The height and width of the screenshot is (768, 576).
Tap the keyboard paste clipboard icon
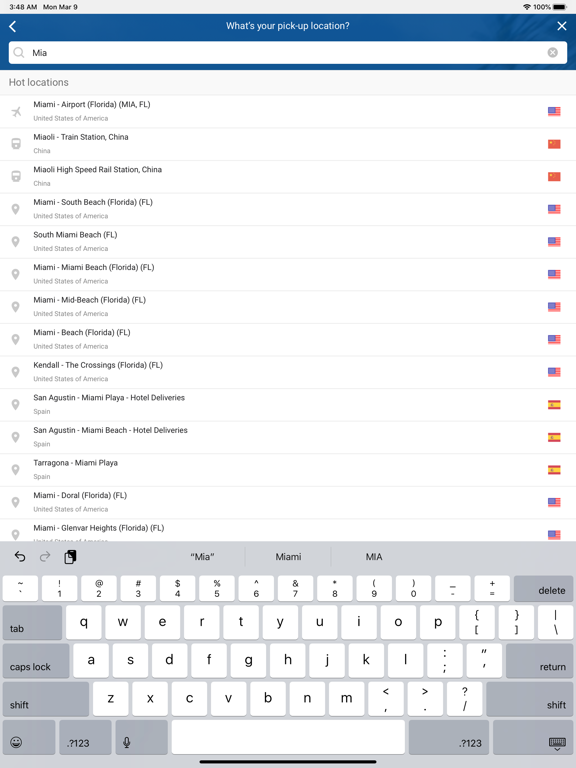click(70, 556)
